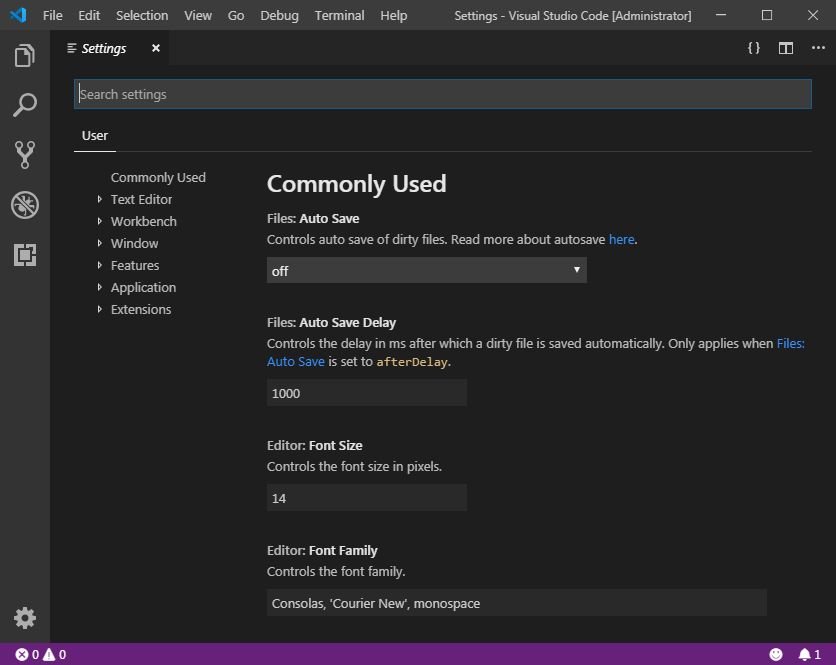Expand the Extensions settings category
The image size is (836, 665).
coord(100,309)
